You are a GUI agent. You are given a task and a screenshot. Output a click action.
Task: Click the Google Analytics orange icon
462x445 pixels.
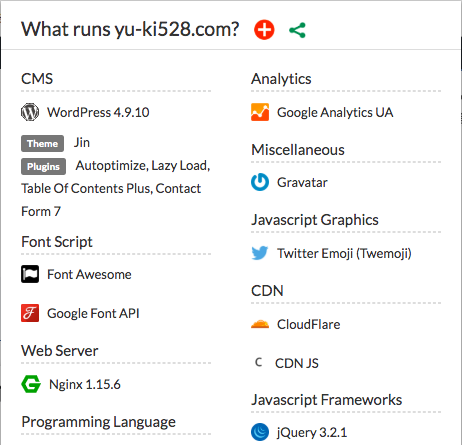click(260, 112)
